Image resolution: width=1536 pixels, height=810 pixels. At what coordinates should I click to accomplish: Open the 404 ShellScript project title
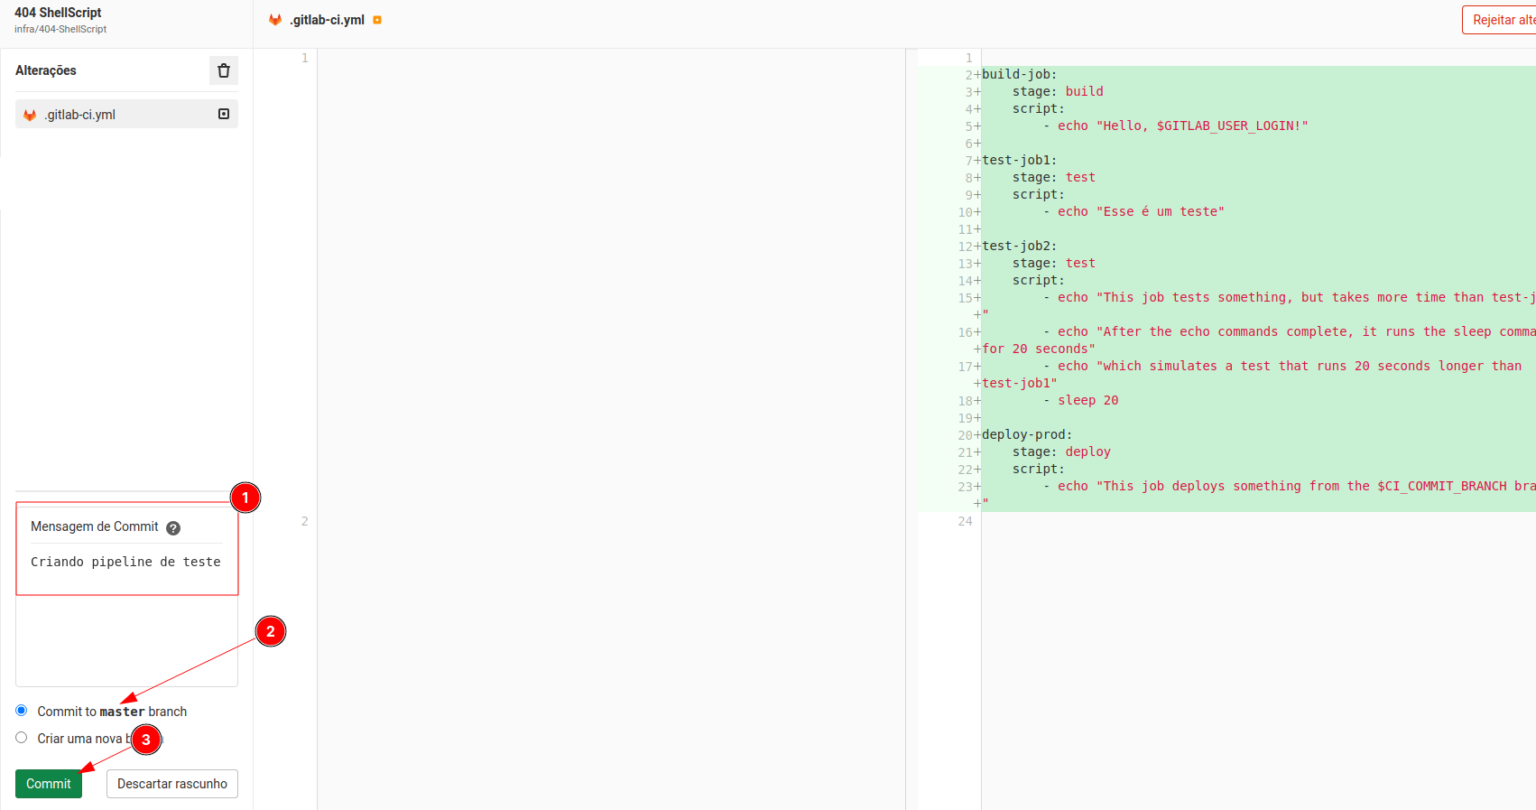[x=58, y=12]
